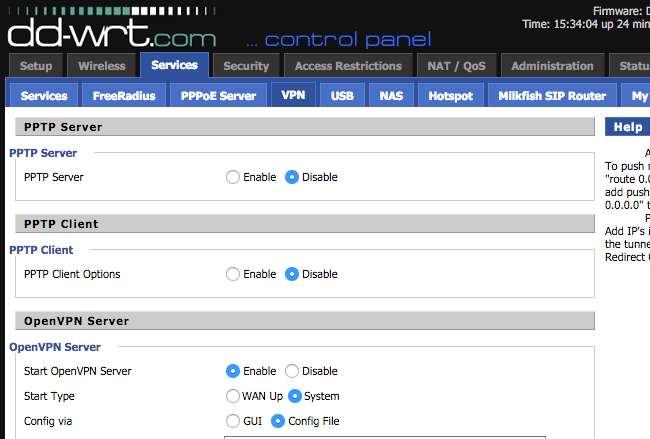
Task: Click the 'Start OpenVPN Server' label
Action: [x=78, y=371]
